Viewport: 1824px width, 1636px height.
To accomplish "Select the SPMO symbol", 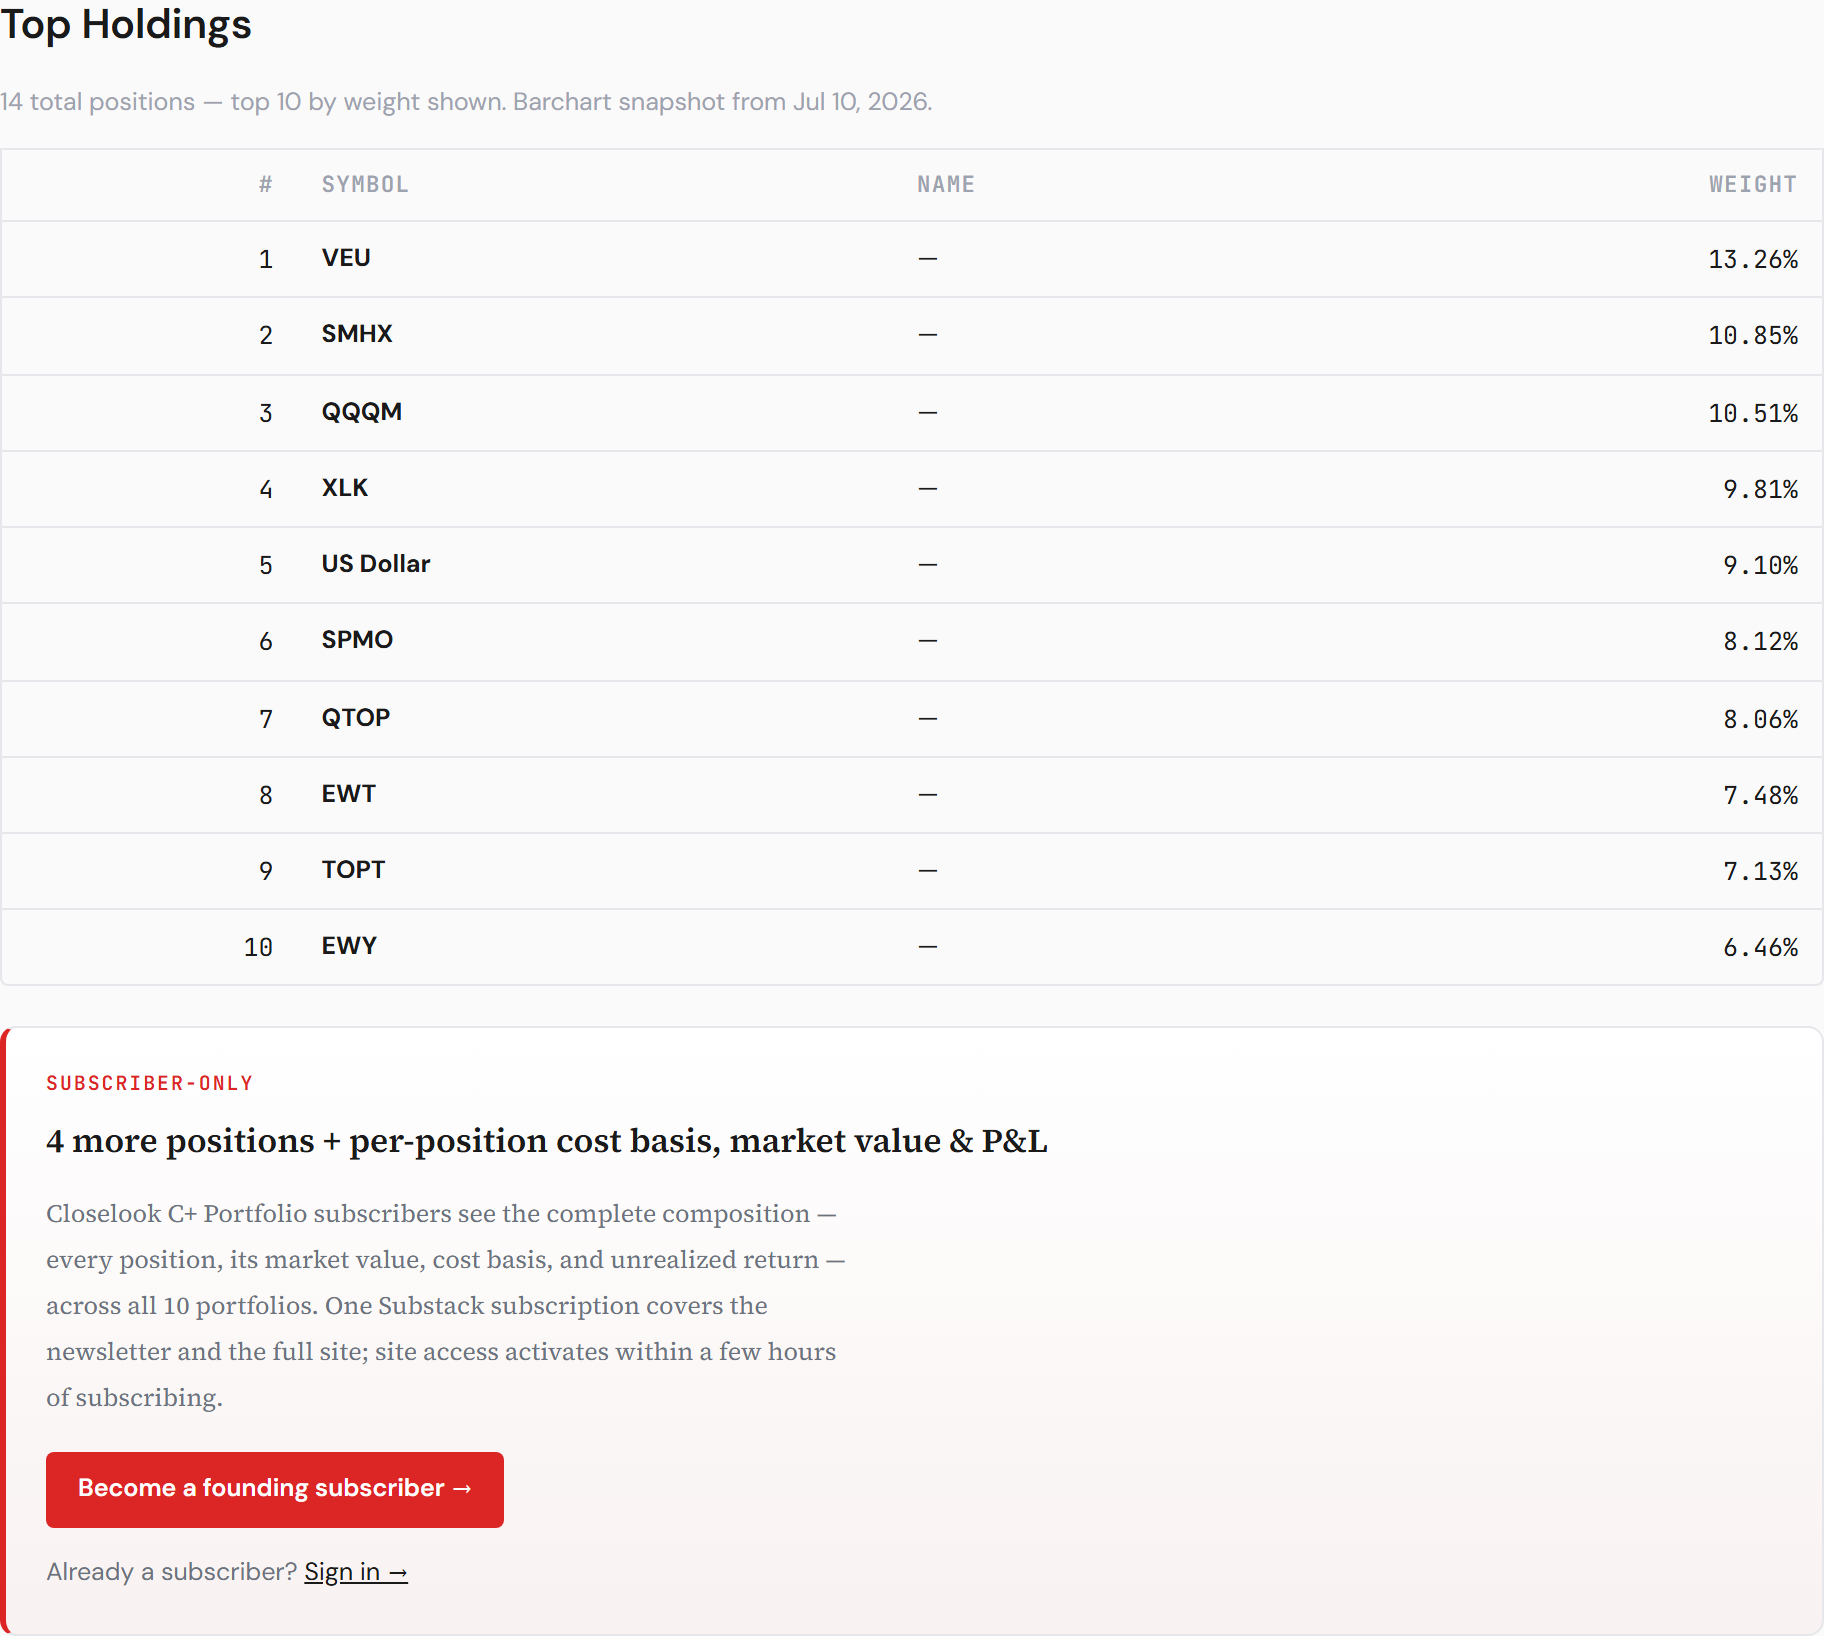I will click(x=357, y=640).
